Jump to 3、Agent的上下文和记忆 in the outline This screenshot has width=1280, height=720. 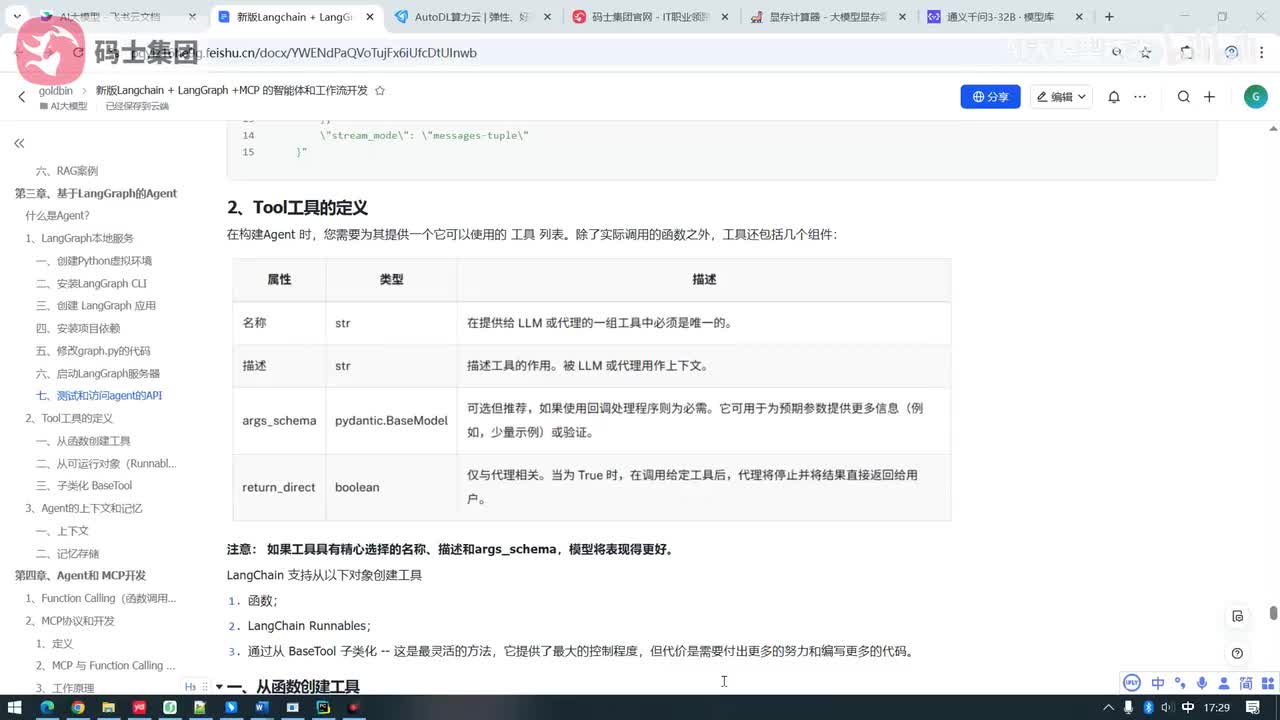point(84,508)
